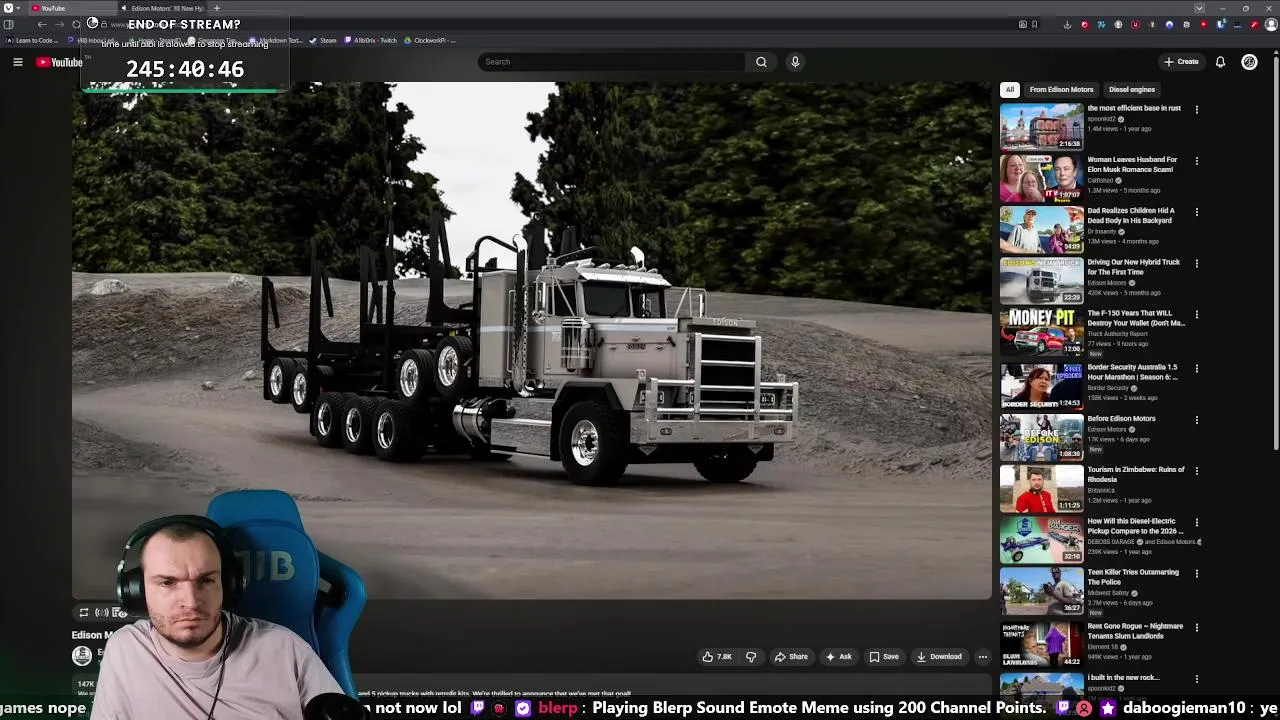Screen dimensions: 1280x720
Task: Open a new browser tab with the plus icon
Action: (217, 8)
